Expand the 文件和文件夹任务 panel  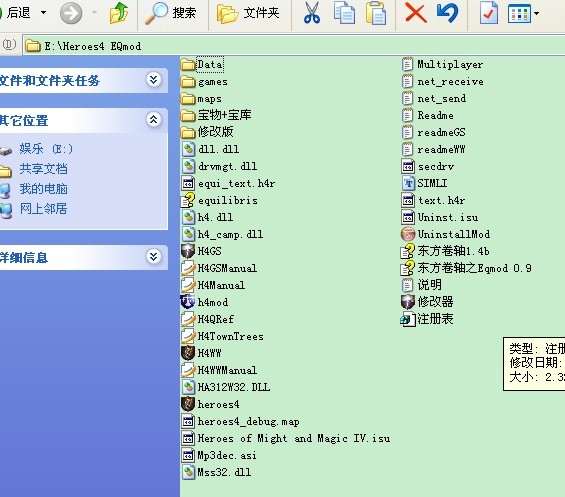(154, 80)
